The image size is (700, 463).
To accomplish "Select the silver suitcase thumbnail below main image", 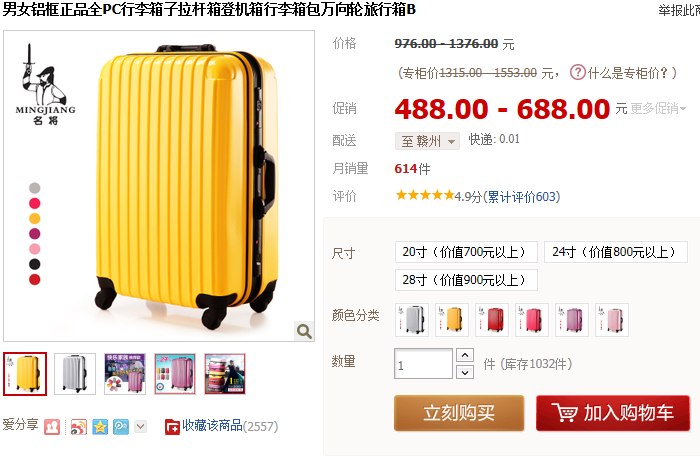I will pos(75,374).
